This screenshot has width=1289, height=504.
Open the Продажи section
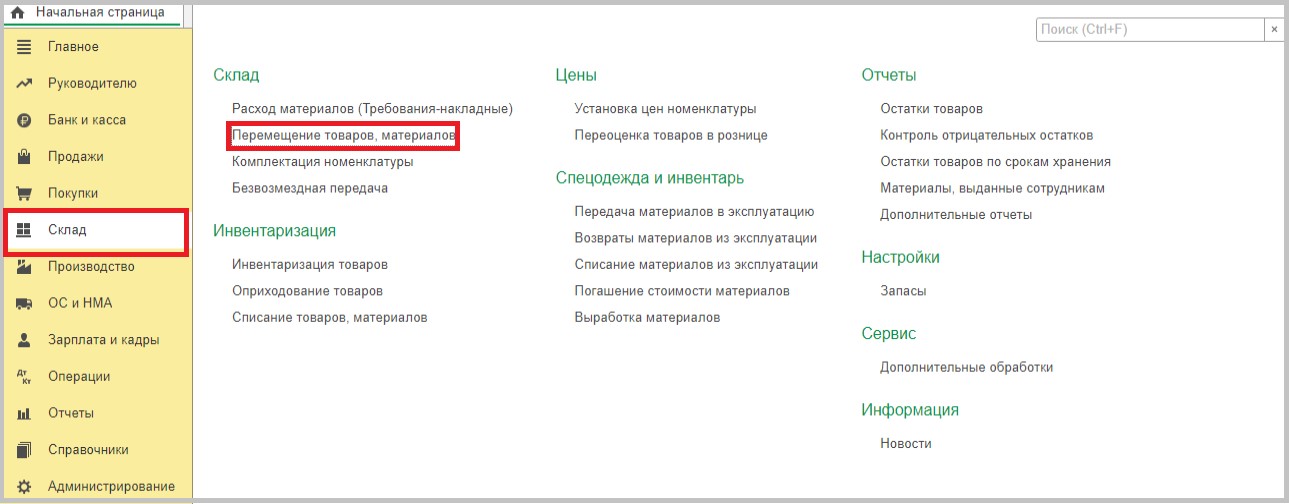(x=76, y=157)
